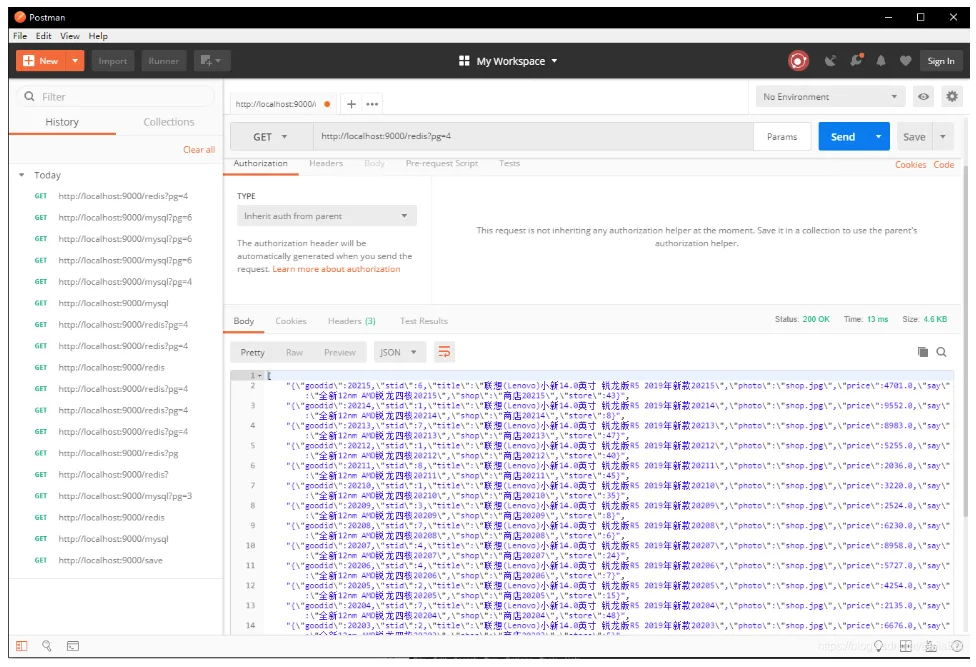Viewport: 976px width, 667px height.
Task: Open the response Cookies tab
Action: tap(291, 321)
